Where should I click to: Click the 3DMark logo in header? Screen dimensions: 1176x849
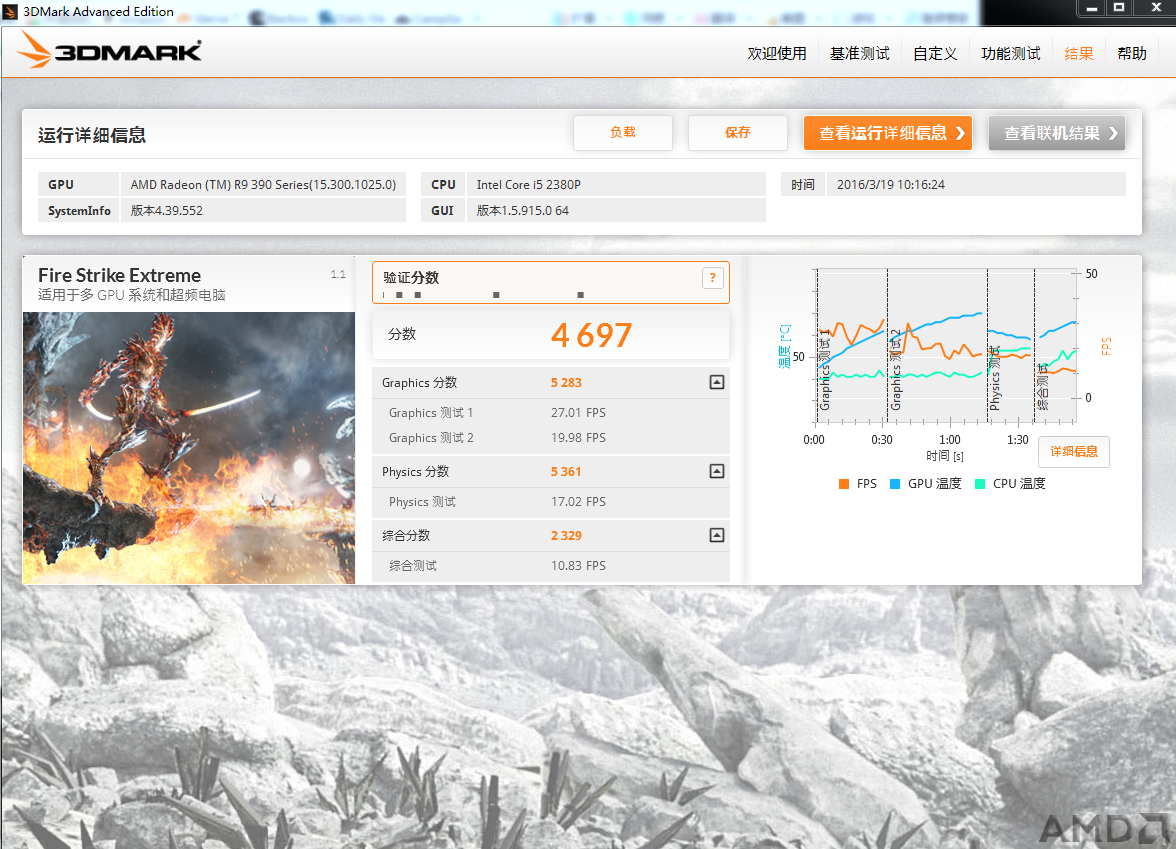coord(110,50)
